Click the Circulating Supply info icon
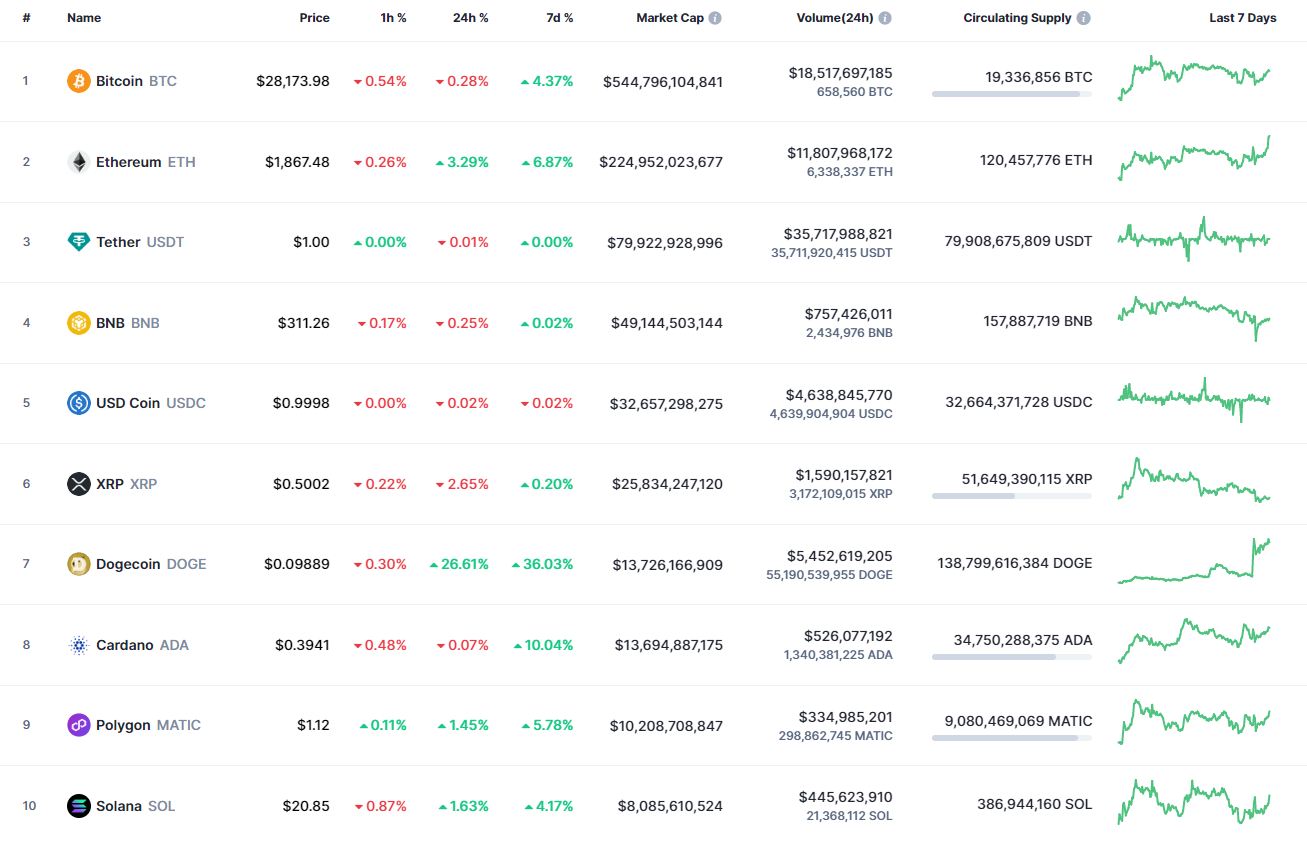The image size is (1307, 842). pyautogui.click(x=1084, y=18)
